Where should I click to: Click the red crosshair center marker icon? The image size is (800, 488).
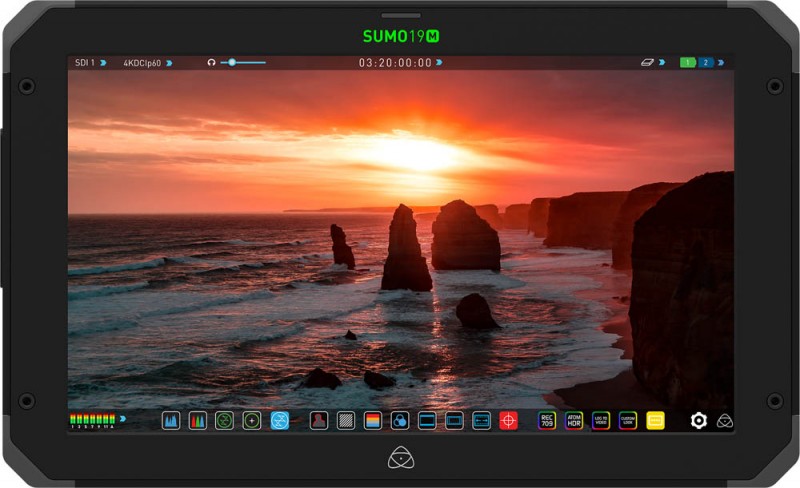(x=509, y=421)
